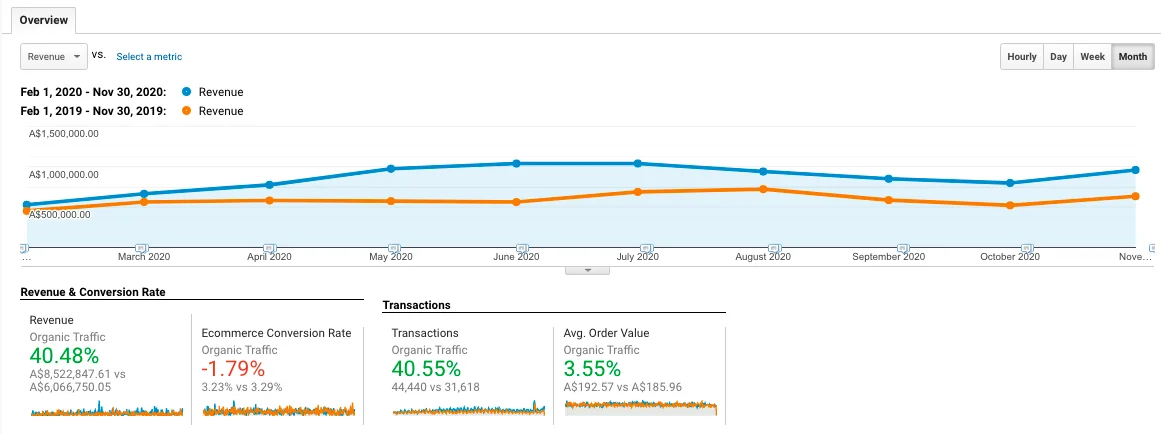Click the annotation icon above April 2020
Screen dimensions: 1161x434
(x=268, y=247)
